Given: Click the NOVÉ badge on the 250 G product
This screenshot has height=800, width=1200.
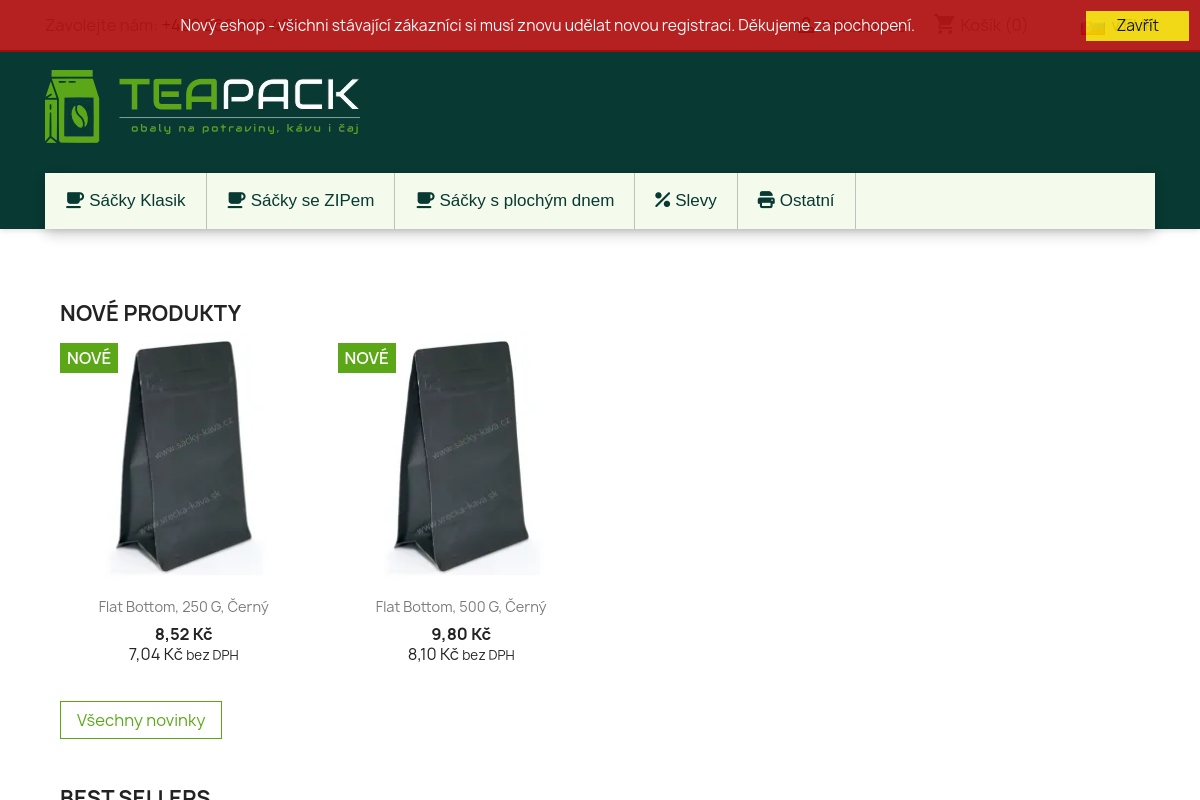Looking at the screenshot, I should [89, 358].
